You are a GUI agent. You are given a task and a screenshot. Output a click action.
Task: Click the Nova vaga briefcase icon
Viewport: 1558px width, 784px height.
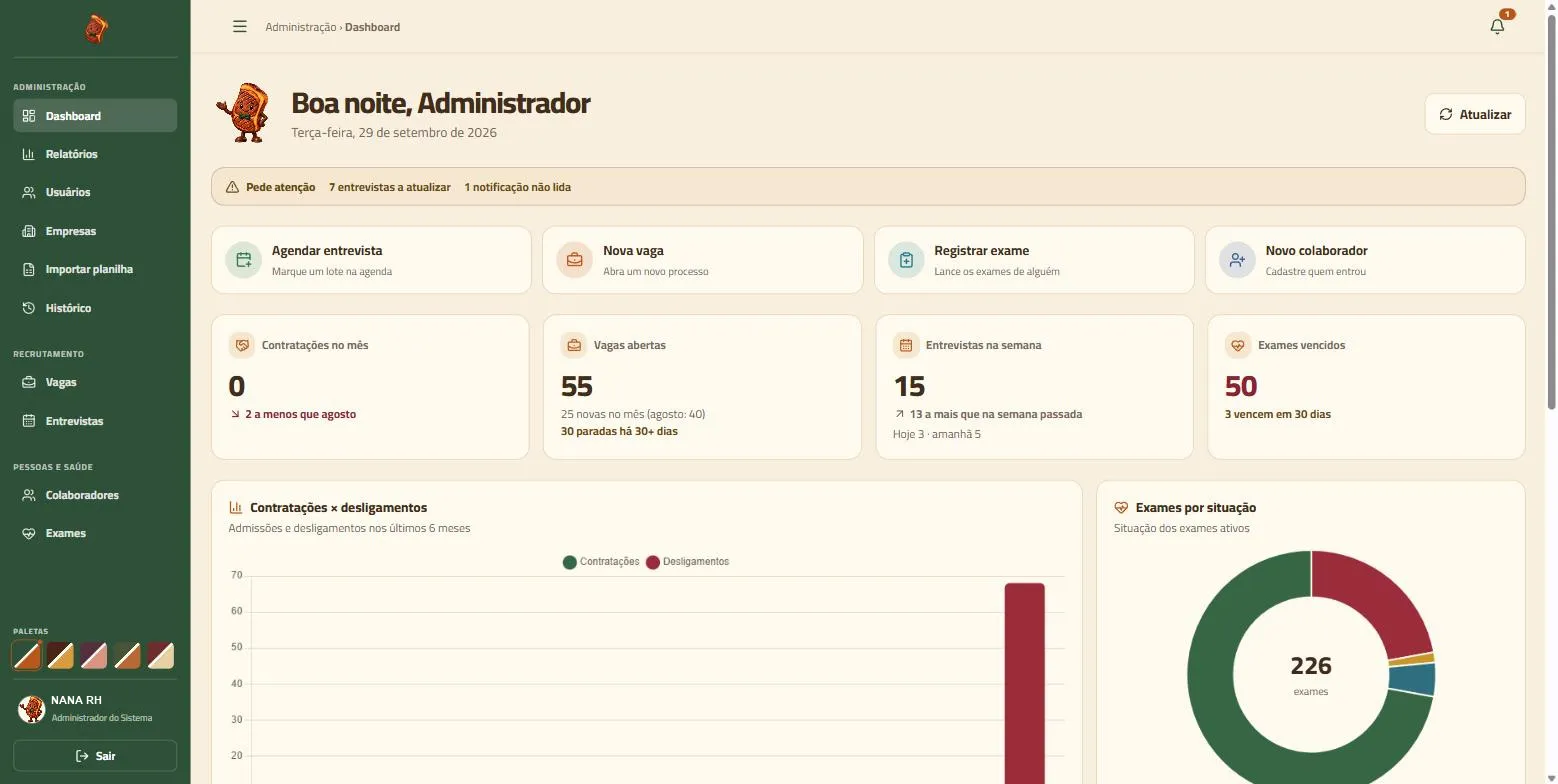pyautogui.click(x=575, y=260)
